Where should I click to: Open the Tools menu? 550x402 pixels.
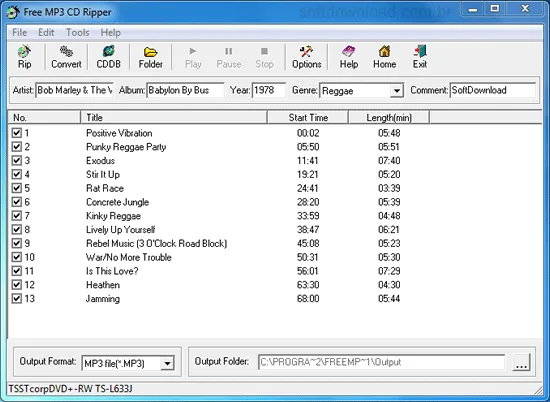tap(78, 33)
